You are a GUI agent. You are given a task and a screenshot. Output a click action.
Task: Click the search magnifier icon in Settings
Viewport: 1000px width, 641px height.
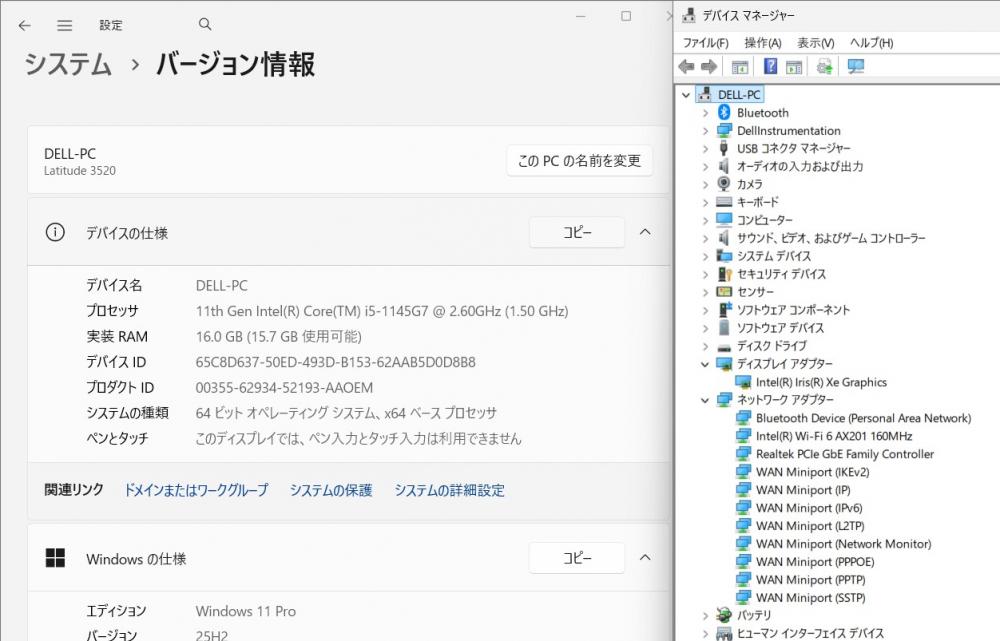pyautogui.click(x=205, y=25)
